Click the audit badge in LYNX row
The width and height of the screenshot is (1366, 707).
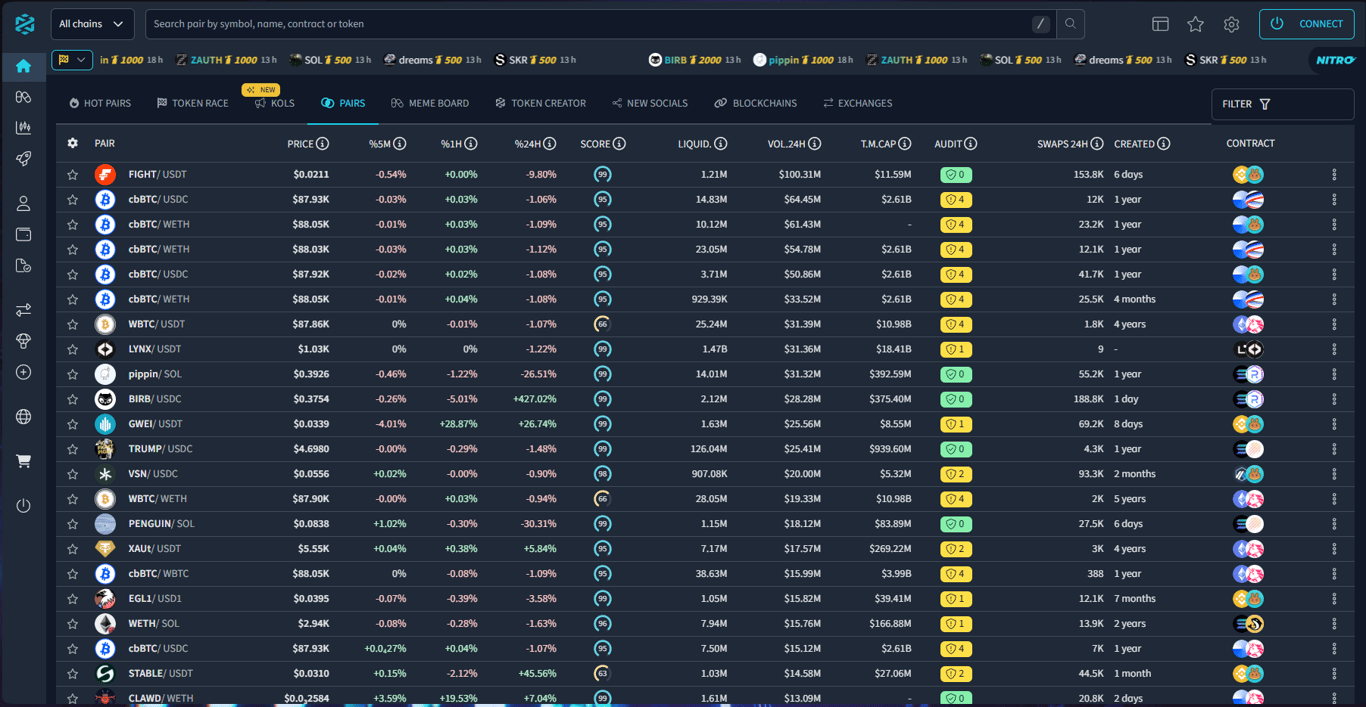coord(956,349)
